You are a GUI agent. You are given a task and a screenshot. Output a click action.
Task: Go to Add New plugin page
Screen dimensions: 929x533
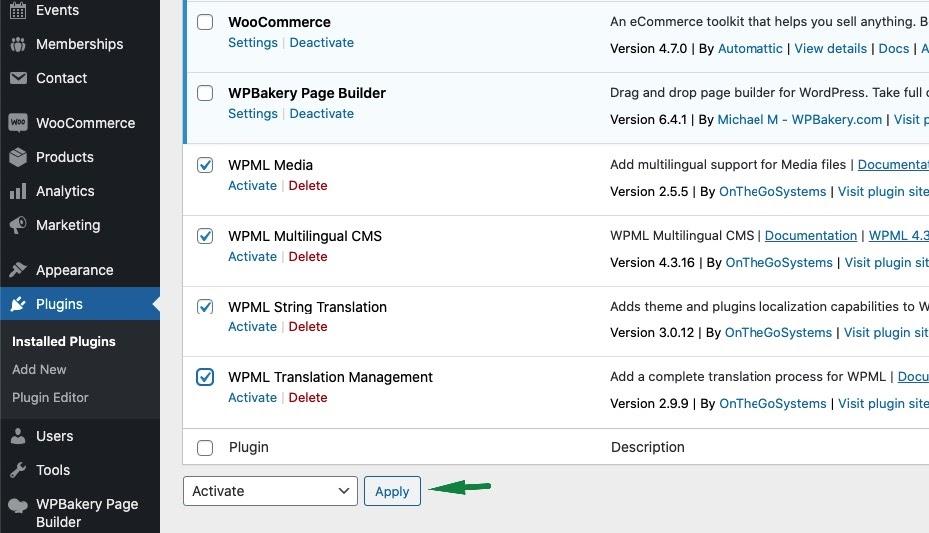39,369
